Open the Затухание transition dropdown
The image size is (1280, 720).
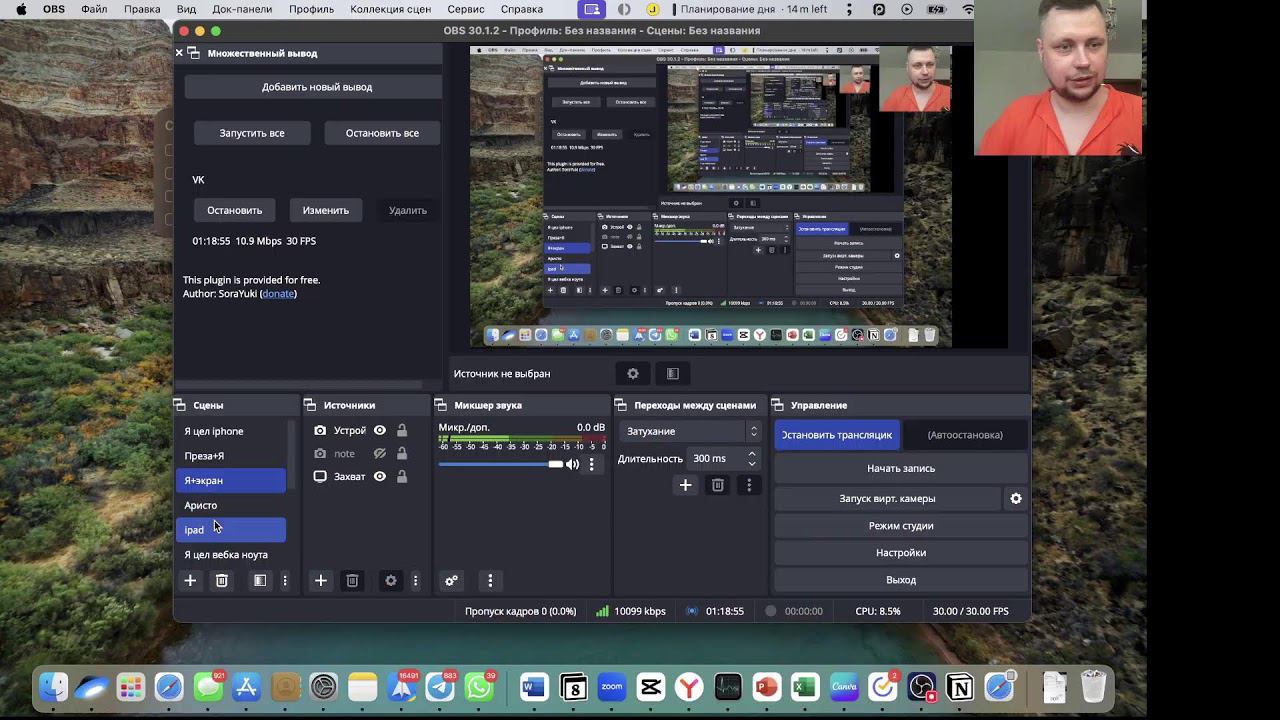pyautogui.click(x=691, y=431)
